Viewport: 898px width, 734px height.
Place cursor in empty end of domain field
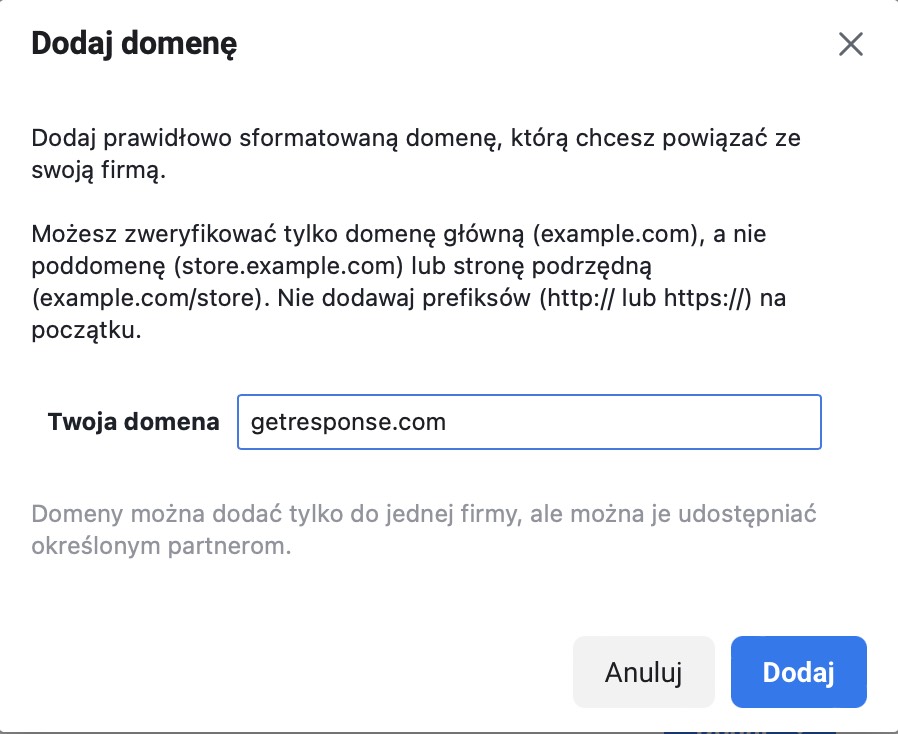630,422
